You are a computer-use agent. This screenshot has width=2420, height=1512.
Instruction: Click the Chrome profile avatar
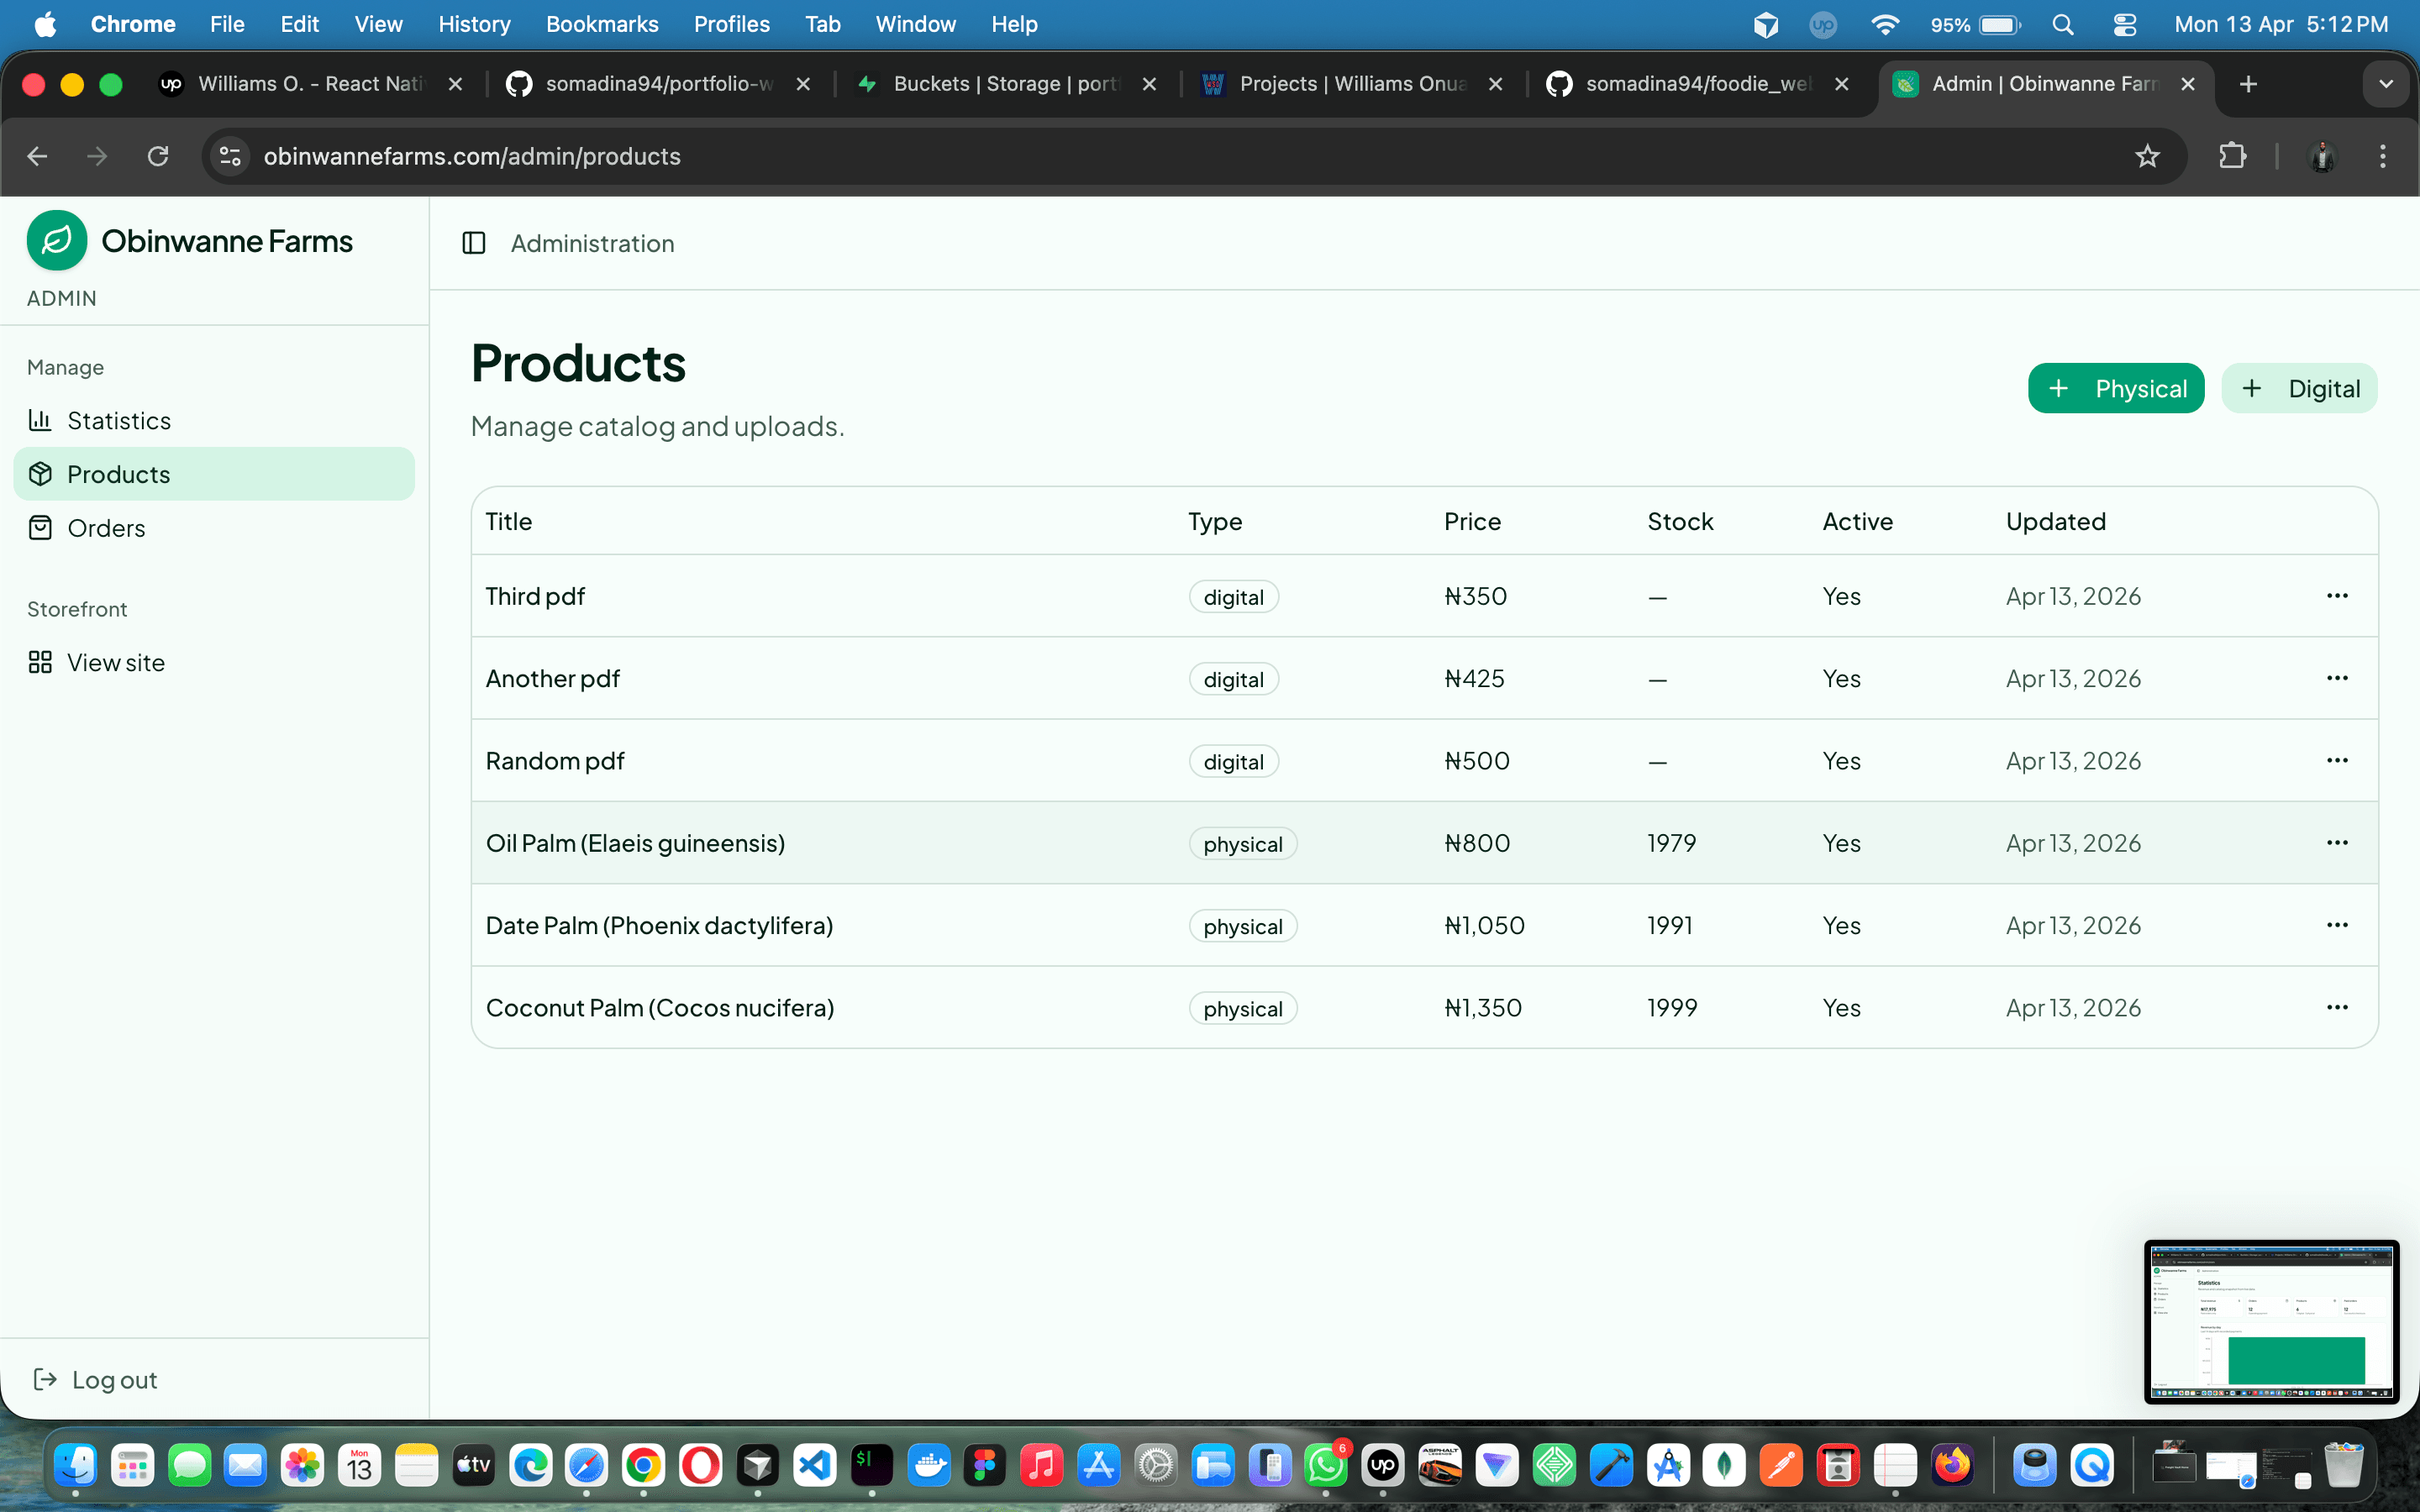click(x=2322, y=156)
